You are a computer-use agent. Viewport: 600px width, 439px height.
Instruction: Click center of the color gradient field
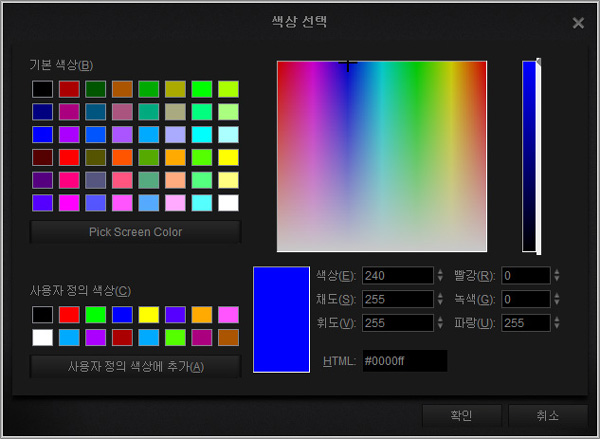(x=381, y=156)
